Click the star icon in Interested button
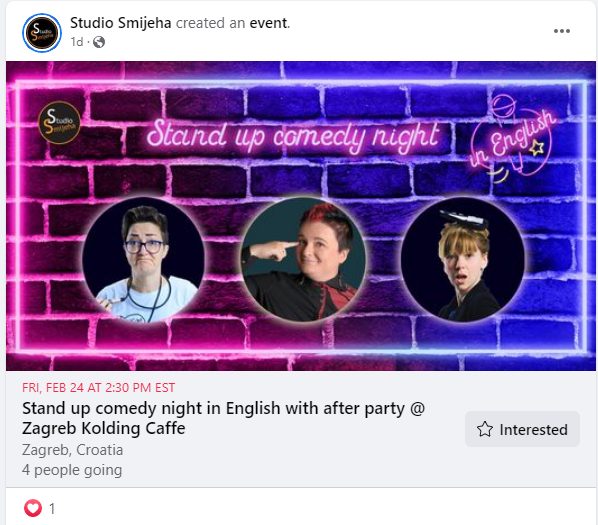This screenshot has height=525, width=598. point(485,429)
